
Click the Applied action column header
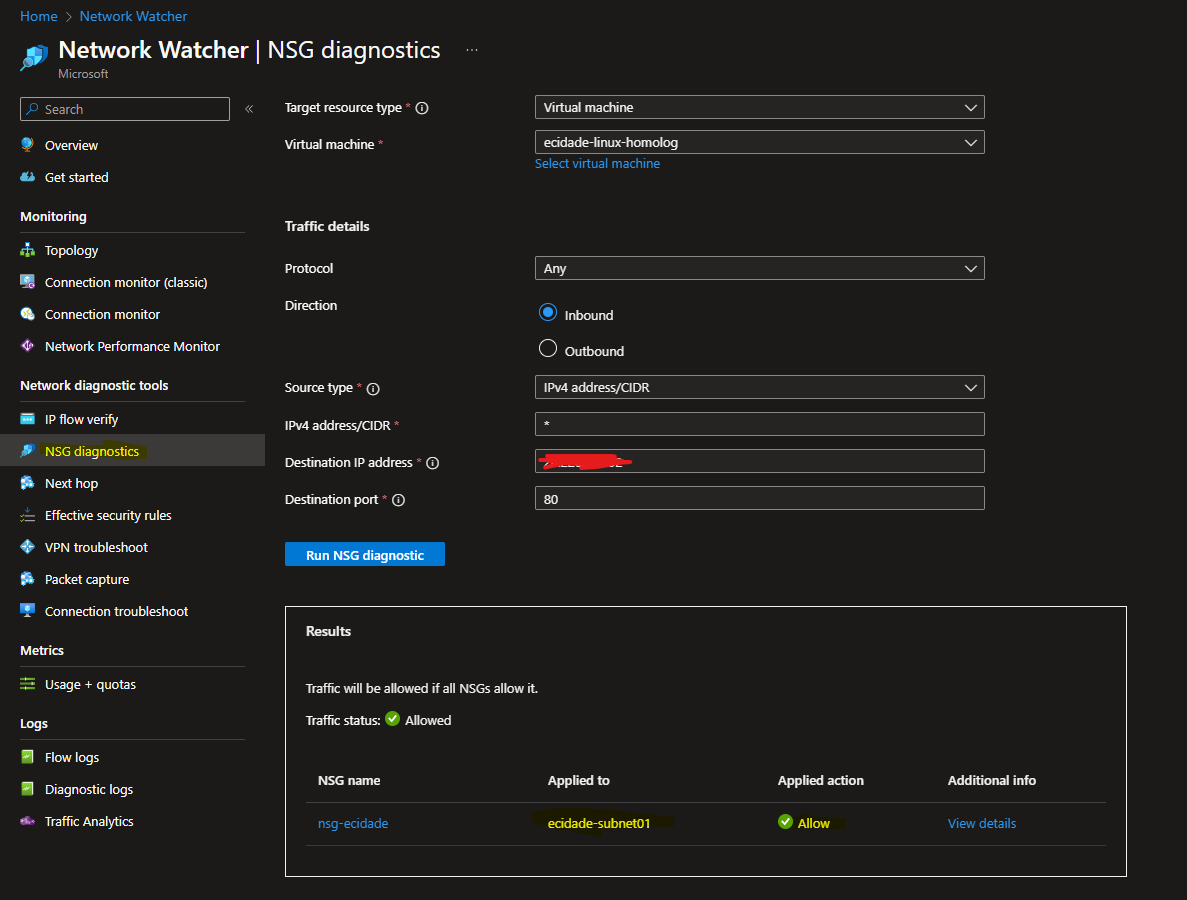coord(821,780)
